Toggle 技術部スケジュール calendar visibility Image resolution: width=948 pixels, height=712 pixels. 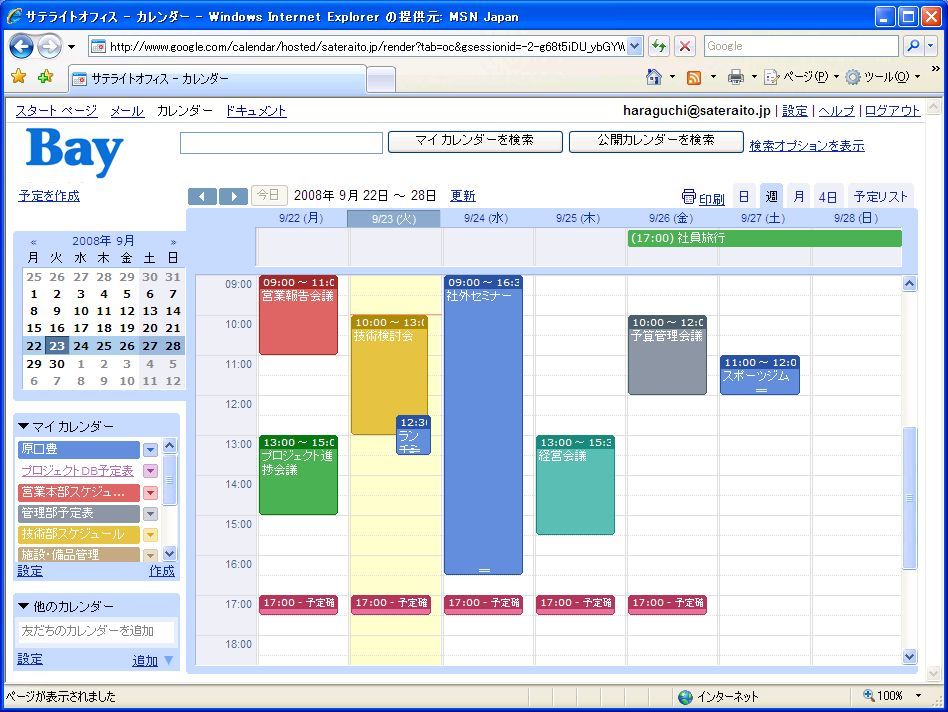[x=79, y=534]
